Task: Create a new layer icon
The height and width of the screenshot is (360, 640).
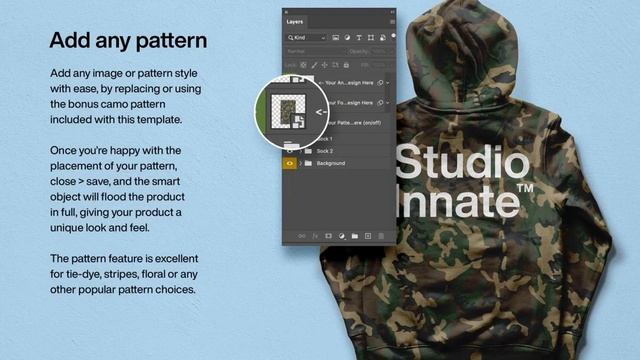Action: (368, 236)
